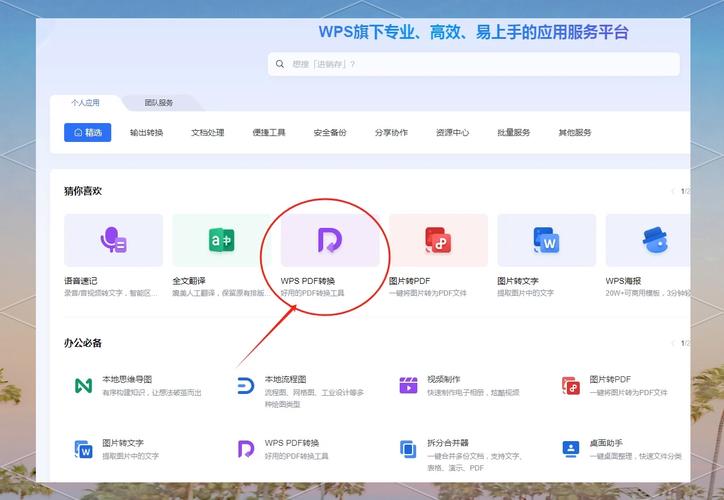This screenshot has height=500, width=724.
Task: Click the 桌面助手 icon
Action: (571, 449)
